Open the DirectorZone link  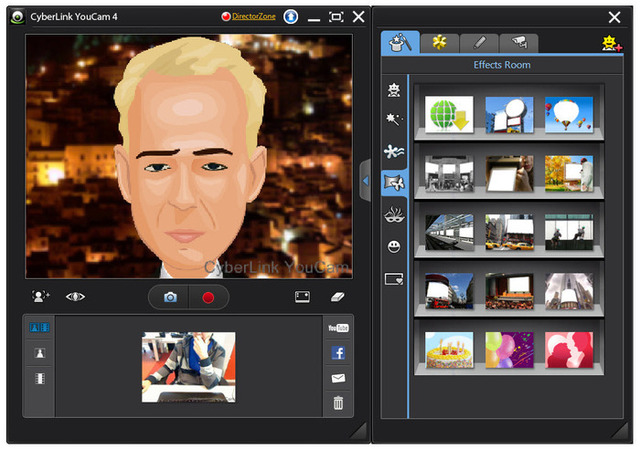click(253, 16)
